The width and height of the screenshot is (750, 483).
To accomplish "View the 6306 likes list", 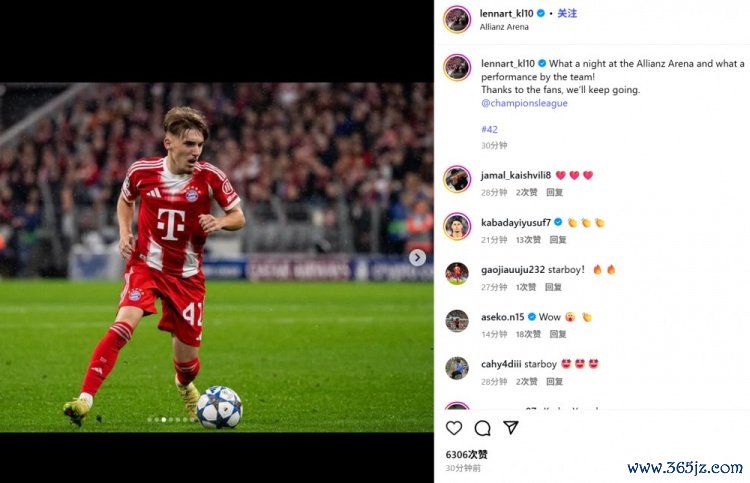I will click(x=466, y=454).
